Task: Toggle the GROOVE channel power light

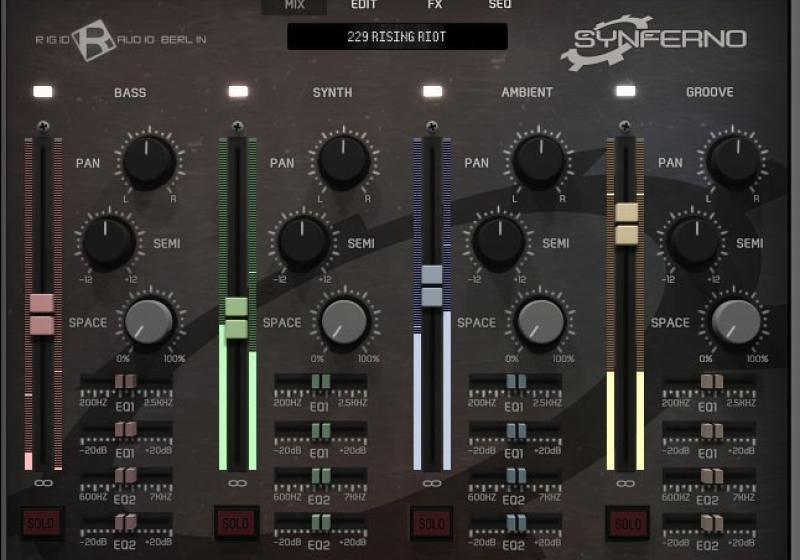Action: tap(626, 91)
